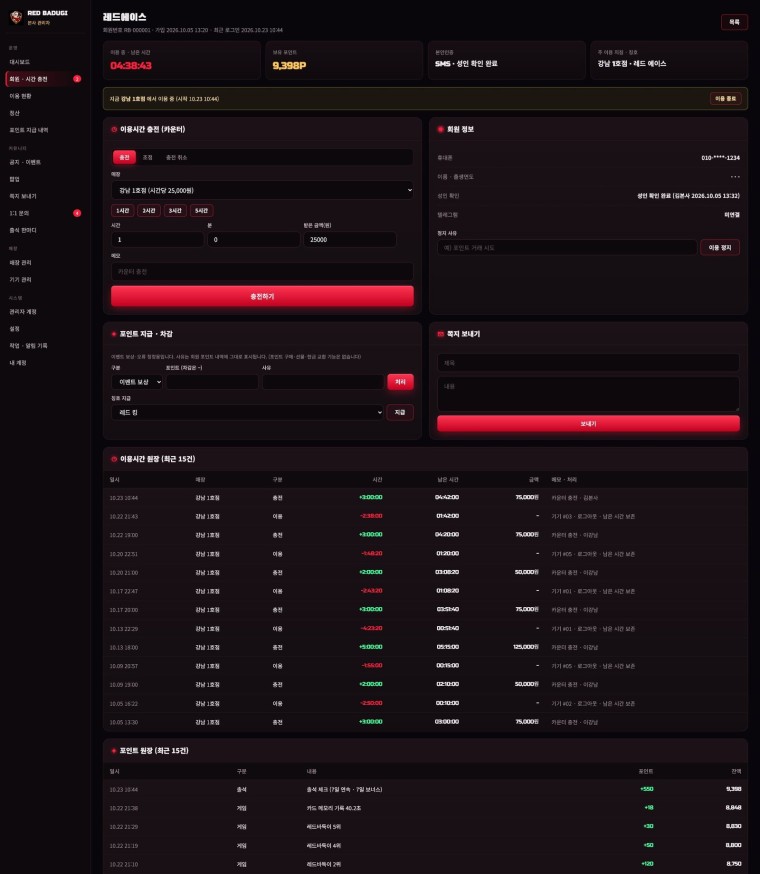
Task: Click the 충전하기 button
Action: click(262, 296)
